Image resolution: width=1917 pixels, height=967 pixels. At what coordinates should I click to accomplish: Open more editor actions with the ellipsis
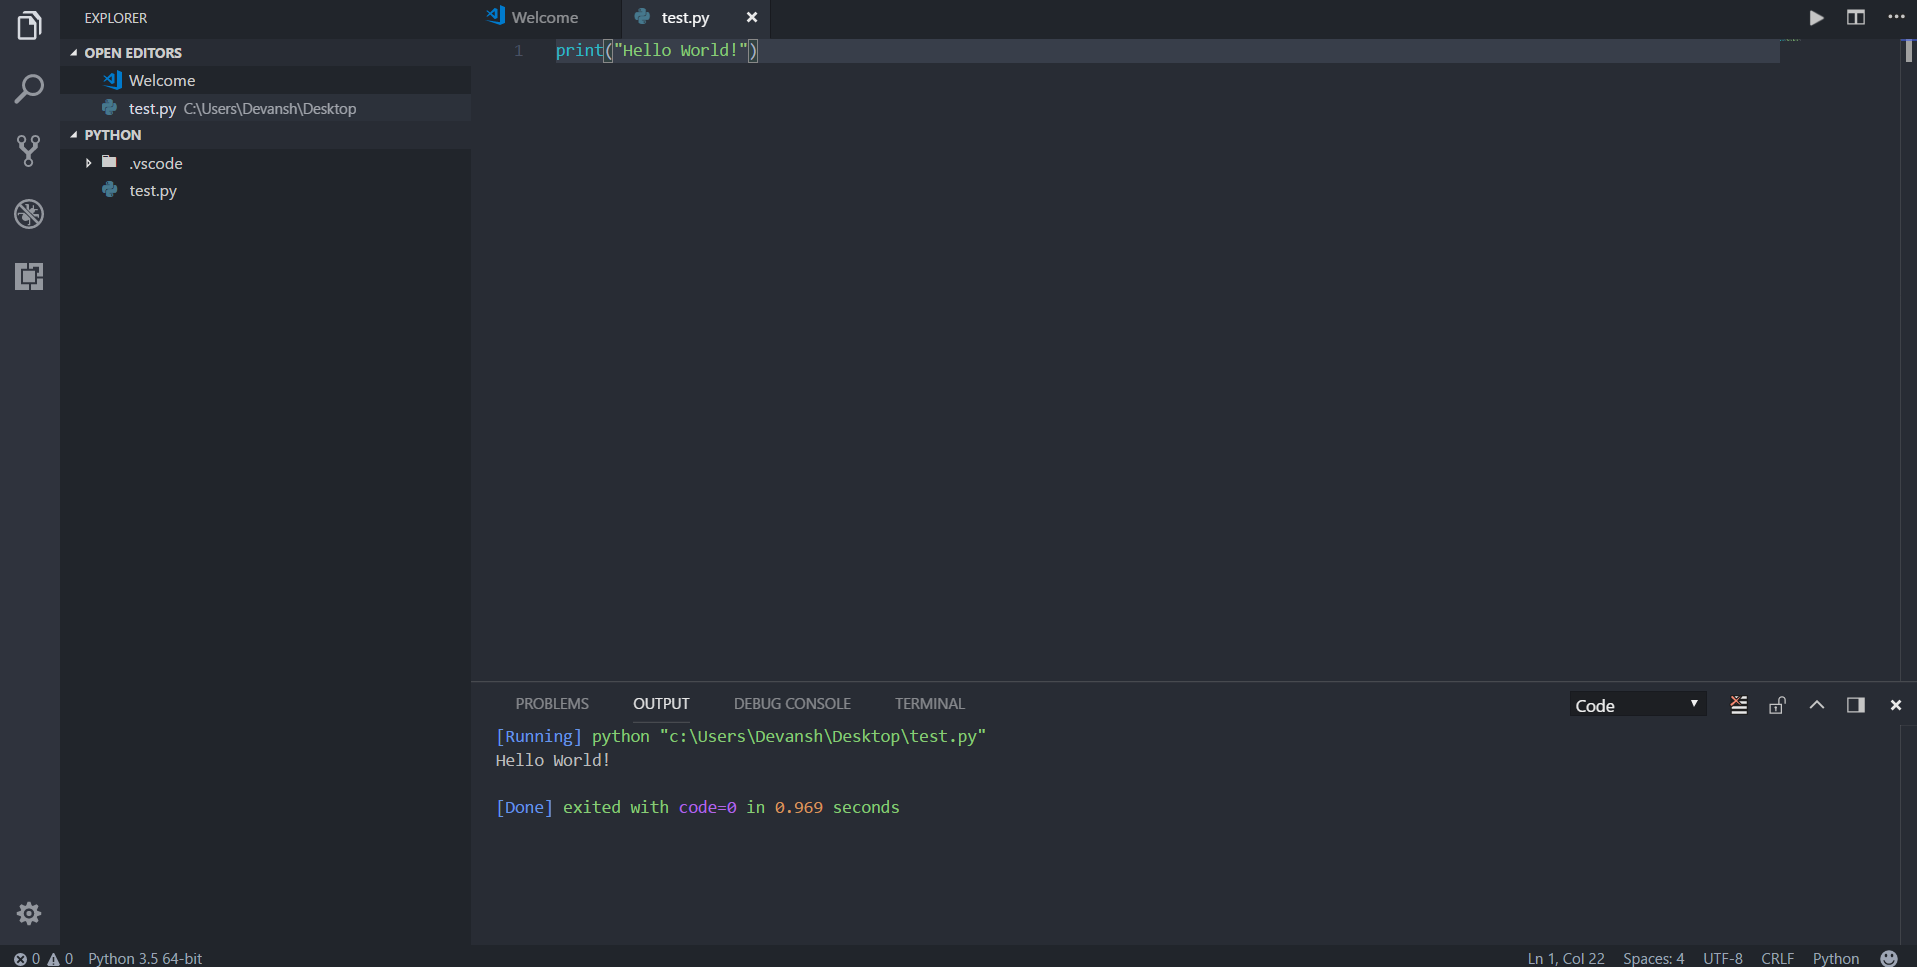(1896, 17)
